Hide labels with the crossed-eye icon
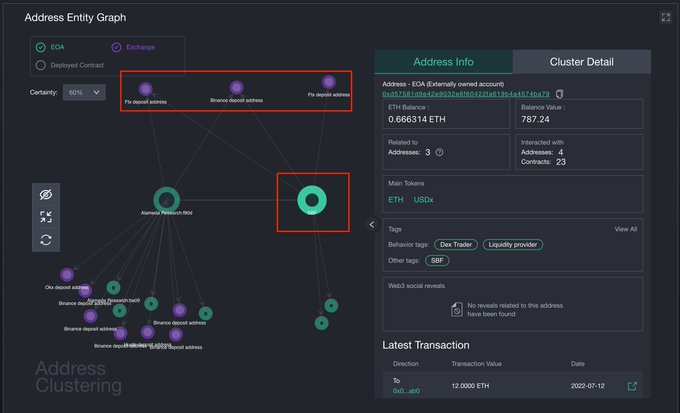 46,195
